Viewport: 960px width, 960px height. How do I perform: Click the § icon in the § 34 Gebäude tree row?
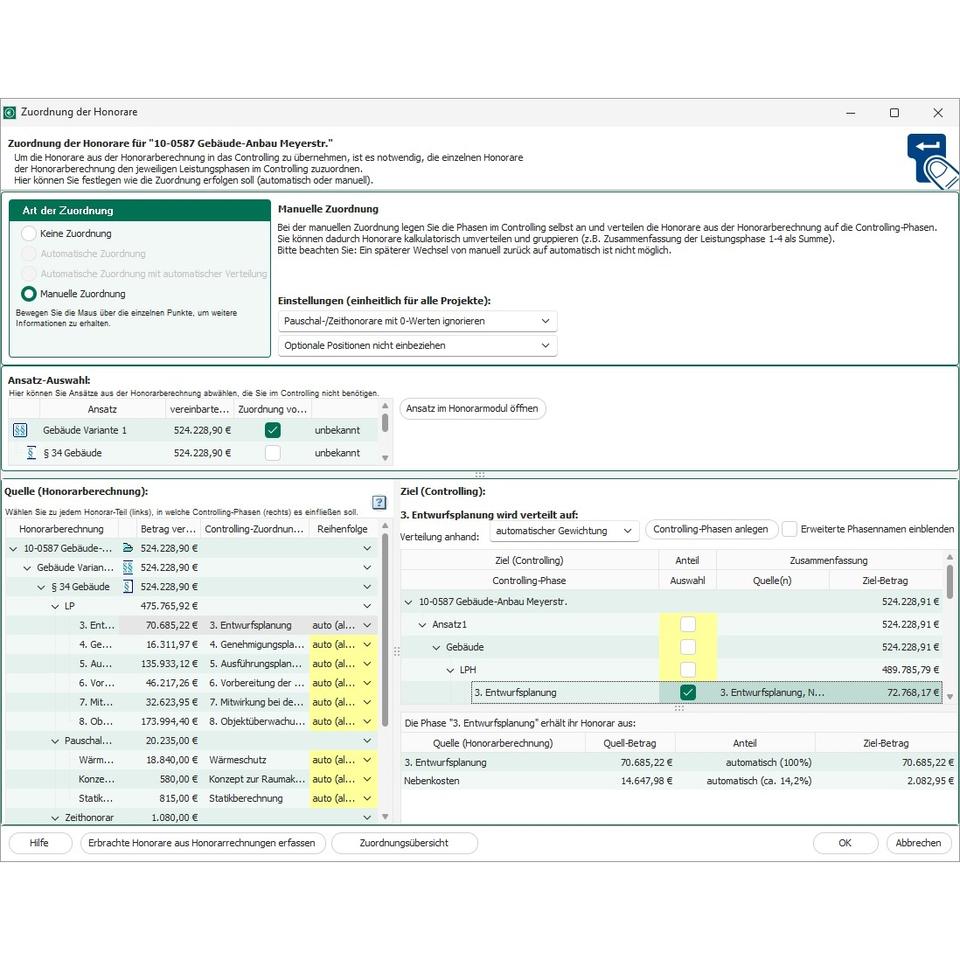point(127,586)
